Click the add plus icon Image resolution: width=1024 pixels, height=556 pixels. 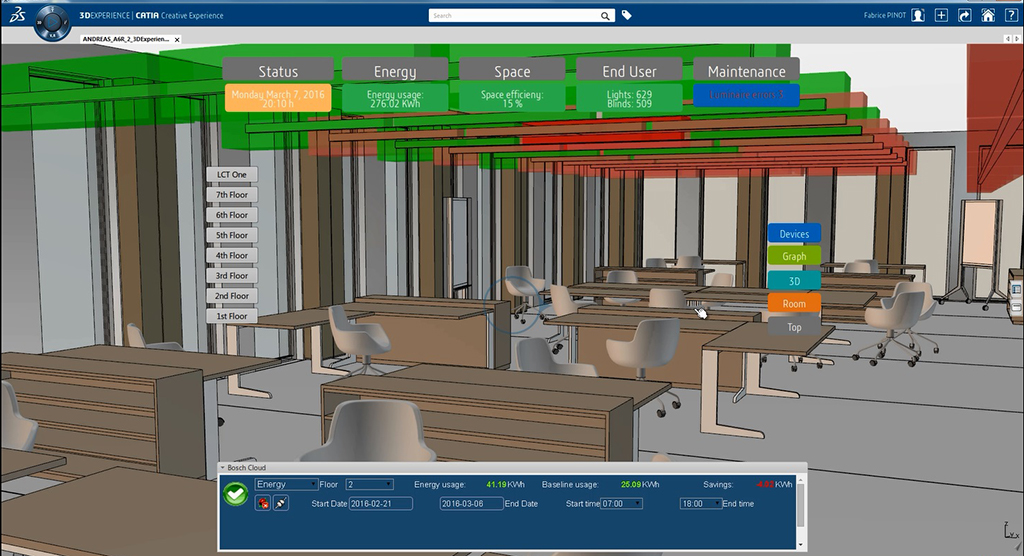pyautogui.click(x=941, y=16)
